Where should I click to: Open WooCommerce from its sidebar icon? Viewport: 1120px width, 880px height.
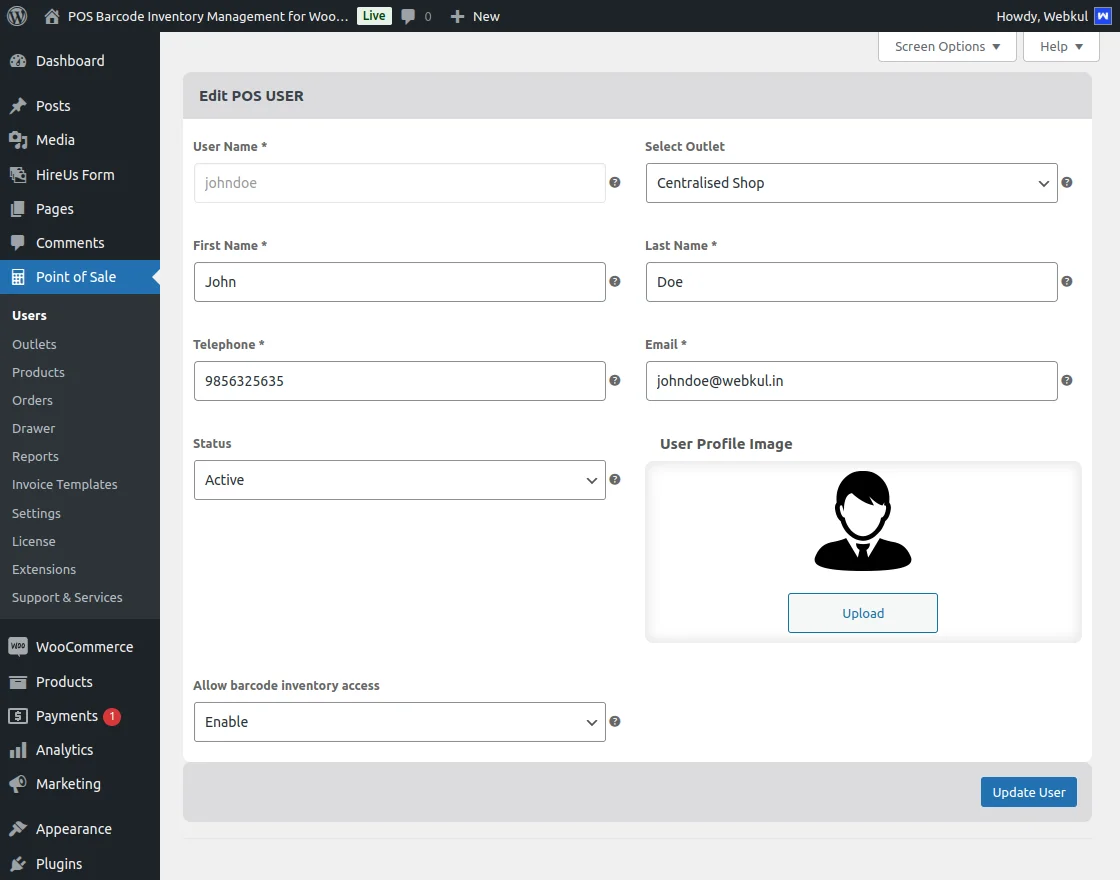click(18, 647)
